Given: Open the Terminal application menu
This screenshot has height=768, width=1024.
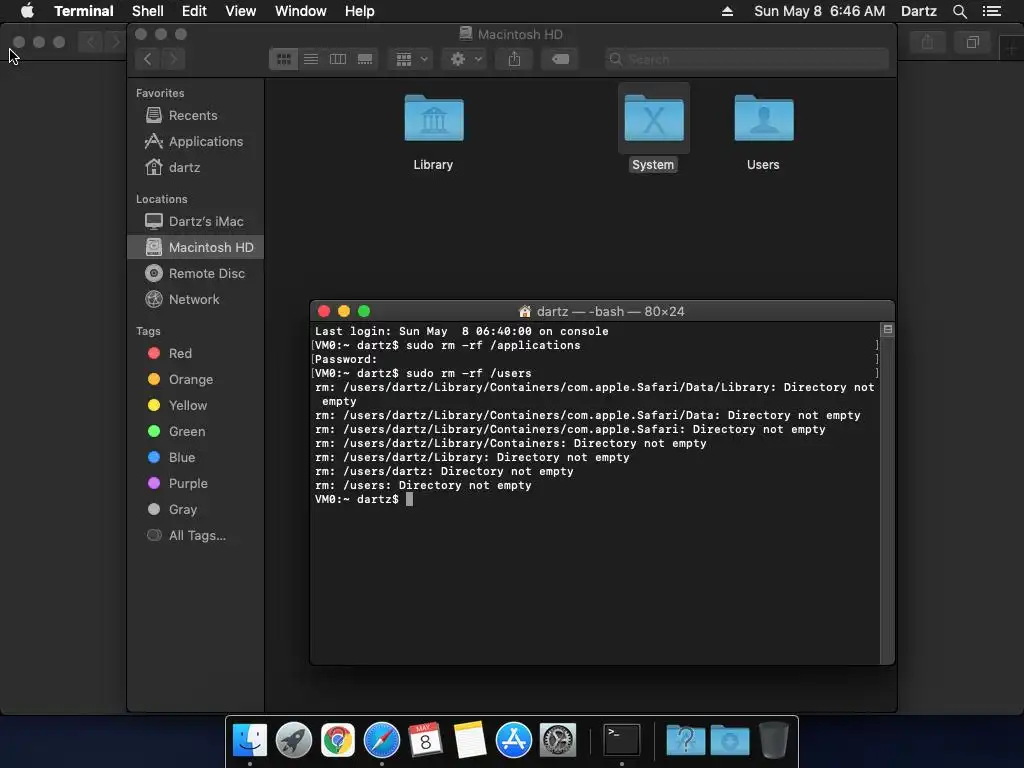Looking at the screenshot, I should coord(84,11).
